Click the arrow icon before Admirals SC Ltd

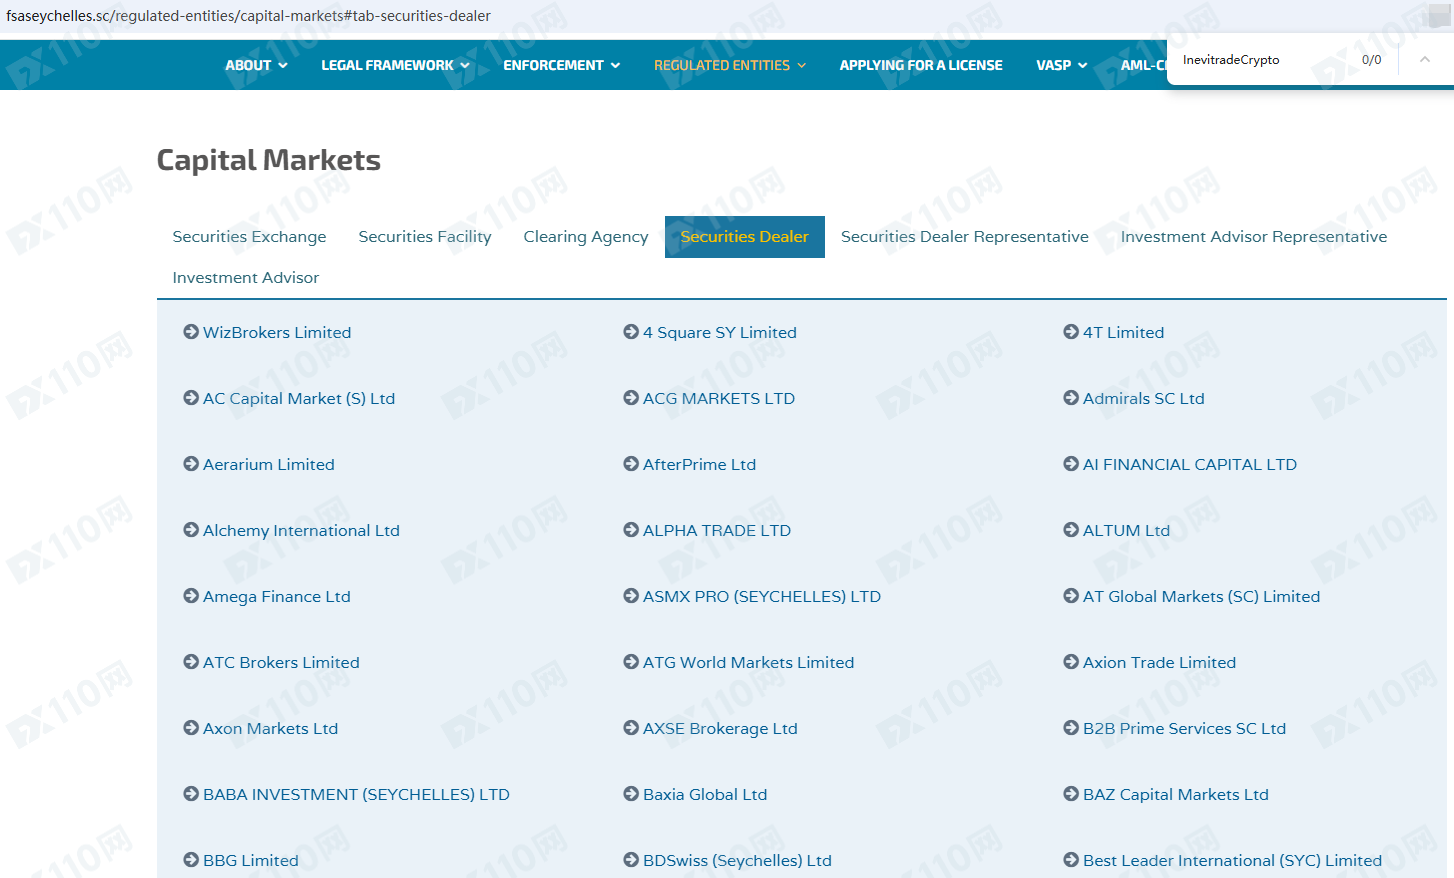1071,398
